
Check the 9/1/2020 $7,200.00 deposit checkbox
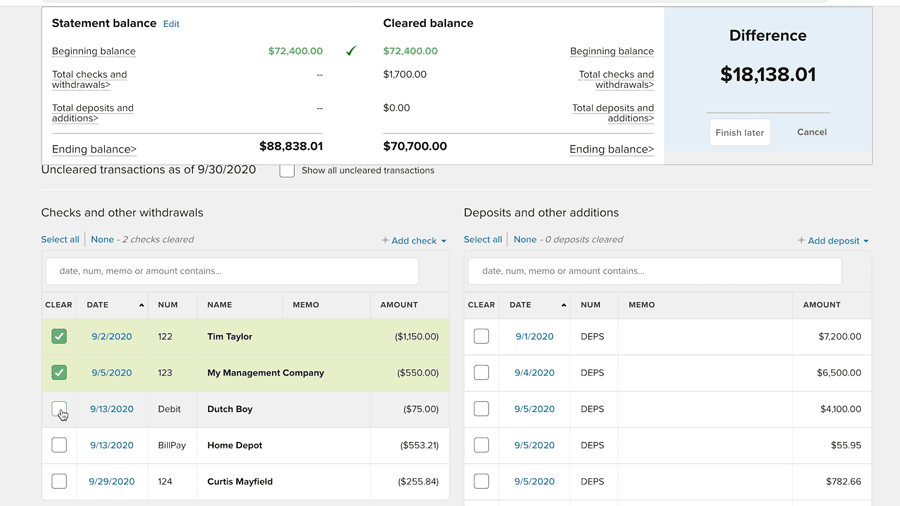(481, 337)
